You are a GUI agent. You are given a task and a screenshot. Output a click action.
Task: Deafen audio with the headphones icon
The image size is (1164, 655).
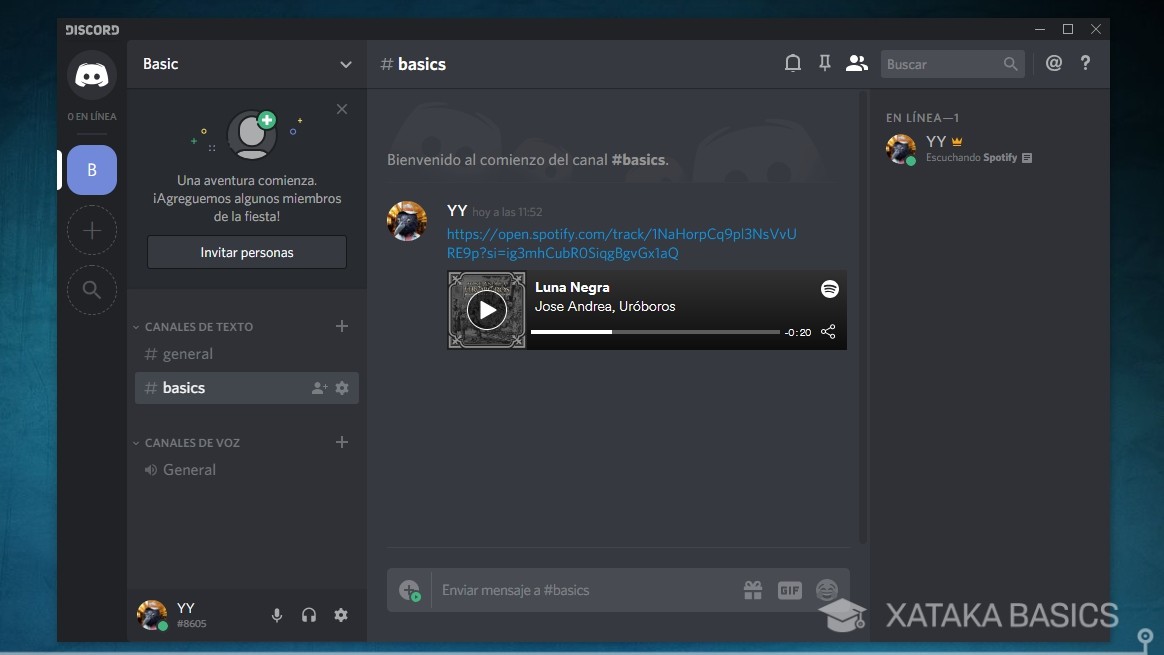[309, 615]
